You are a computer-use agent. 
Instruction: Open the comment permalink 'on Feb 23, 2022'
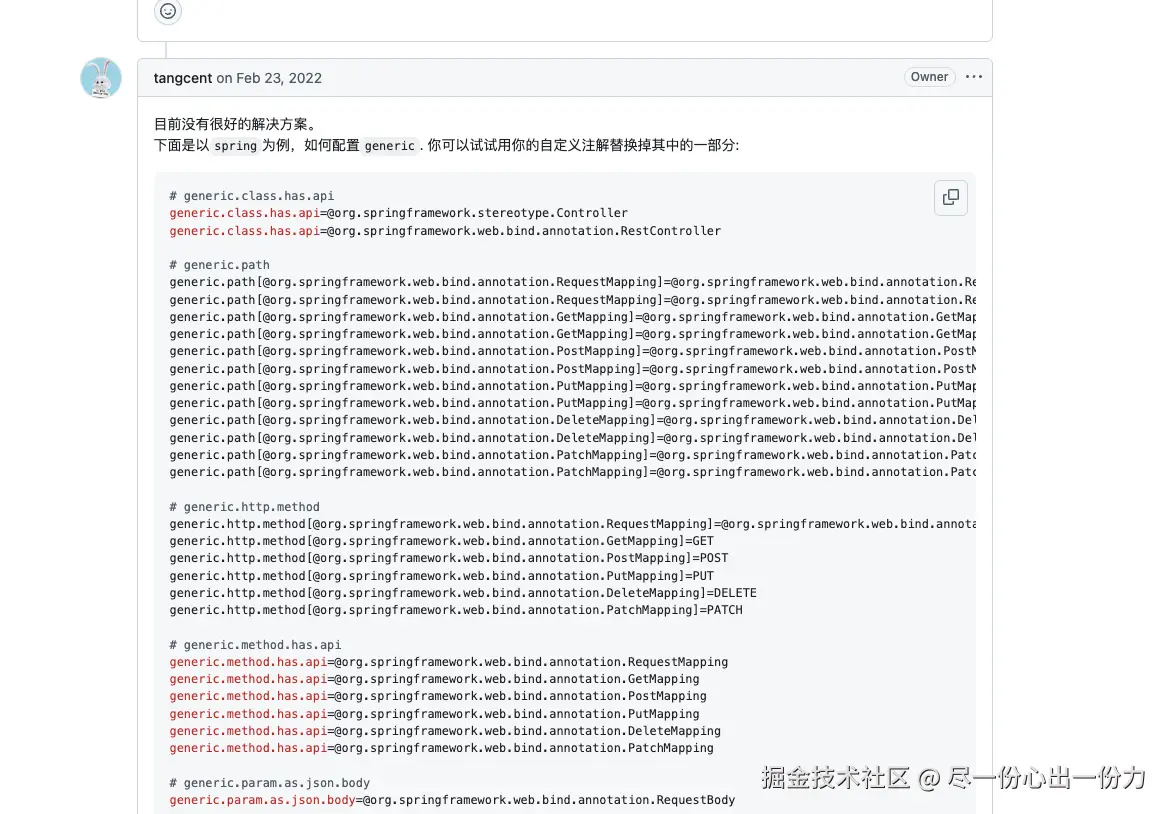pos(269,78)
